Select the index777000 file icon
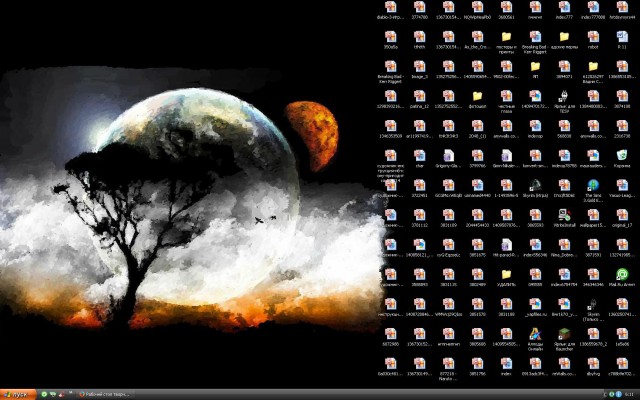The height and width of the screenshot is (400, 640). [x=593, y=7]
